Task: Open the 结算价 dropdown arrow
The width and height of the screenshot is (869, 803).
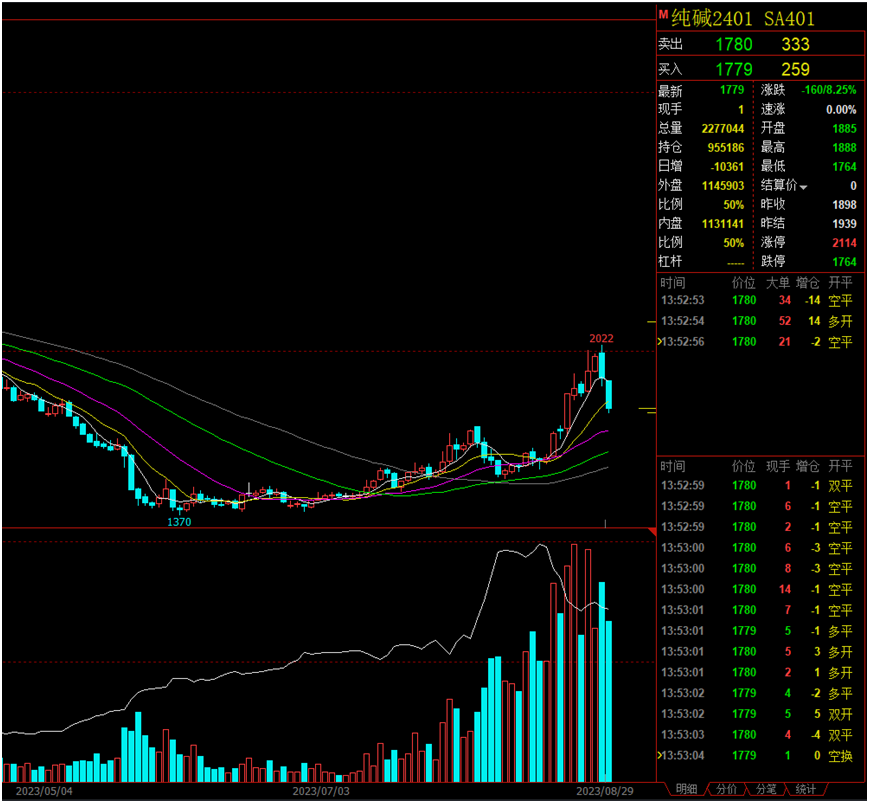Action: pyautogui.click(x=803, y=186)
